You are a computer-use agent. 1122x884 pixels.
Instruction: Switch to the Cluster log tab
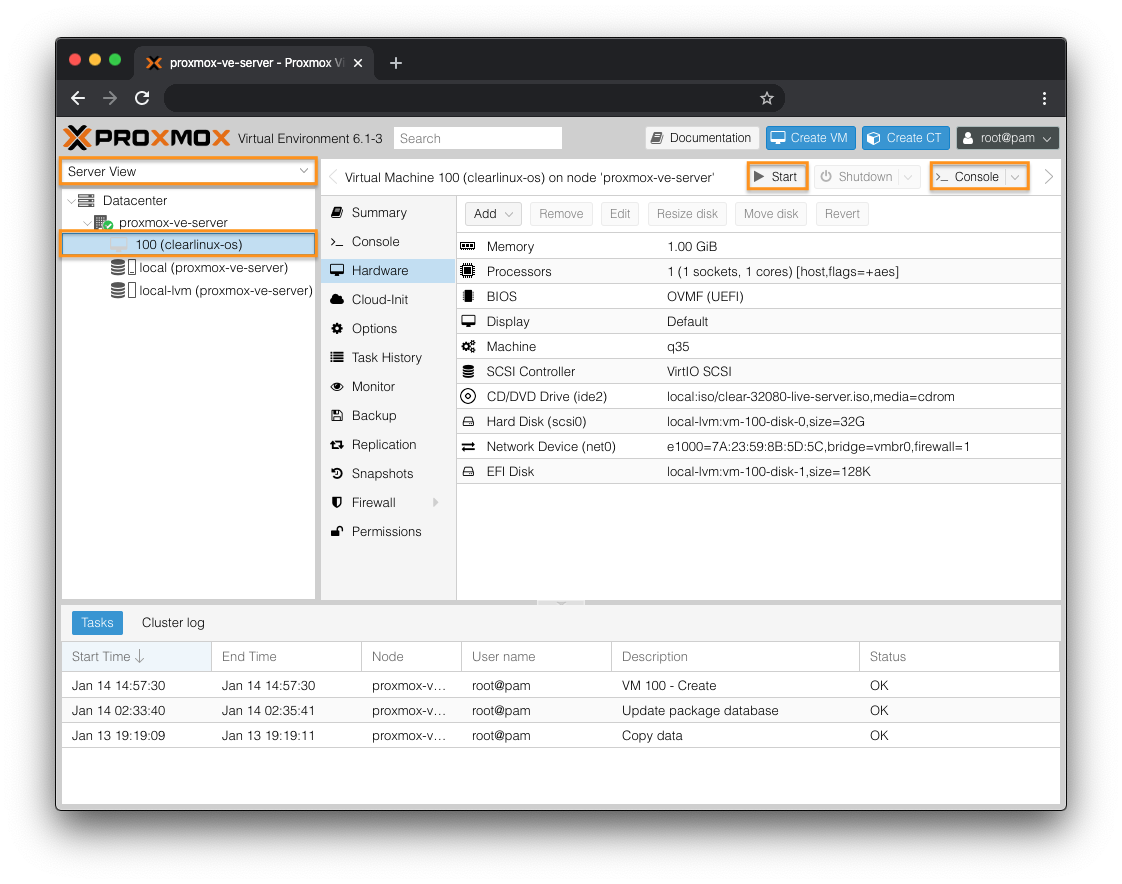point(173,623)
